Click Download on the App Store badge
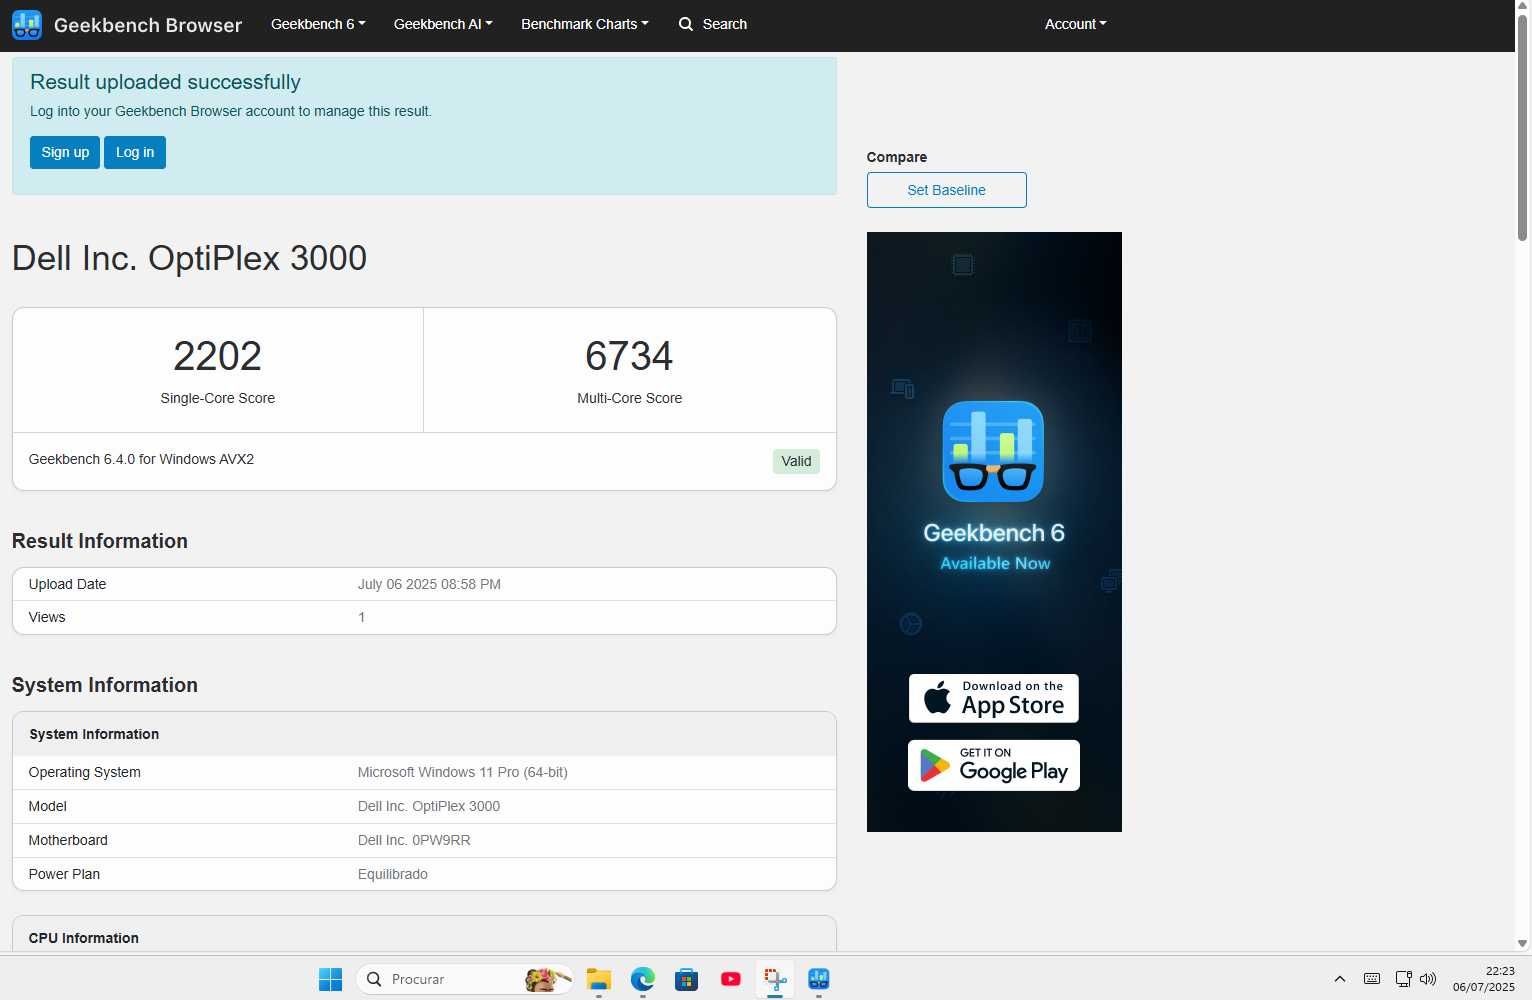Viewport: 1532px width, 1000px height. tap(993, 698)
